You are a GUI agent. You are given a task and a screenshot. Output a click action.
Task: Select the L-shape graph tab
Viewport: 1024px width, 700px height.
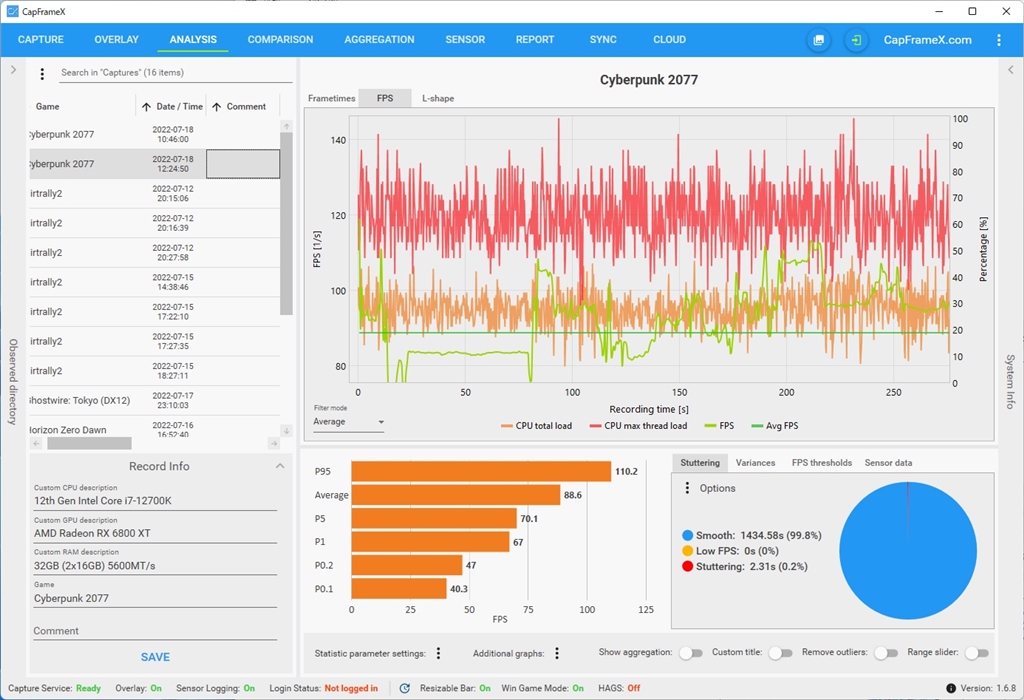437,98
